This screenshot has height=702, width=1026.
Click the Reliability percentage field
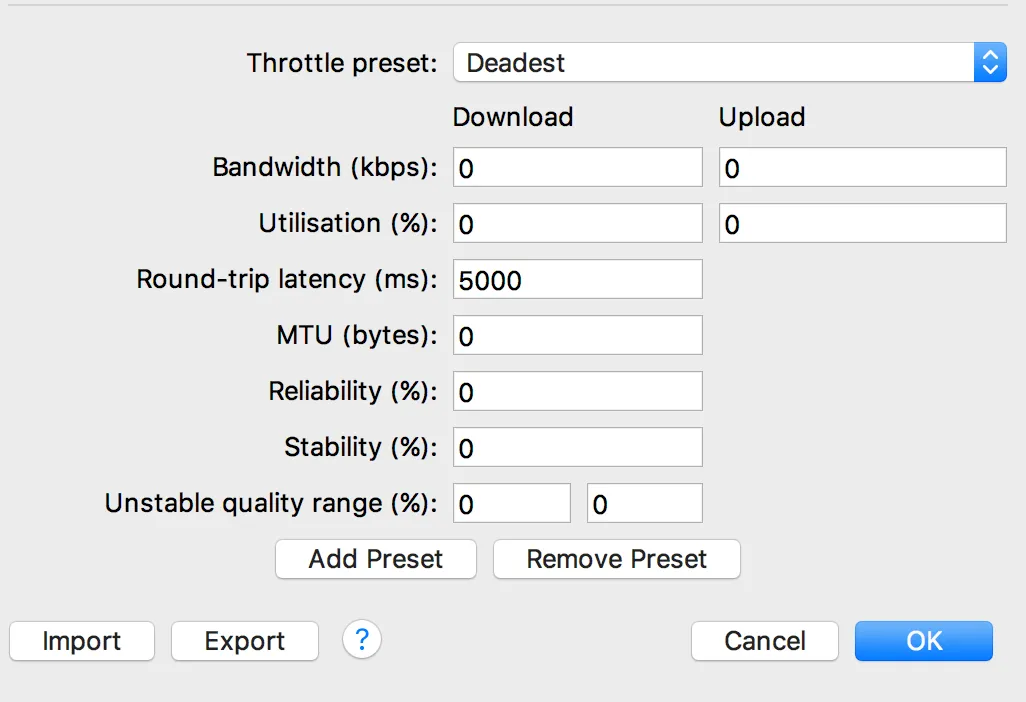click(577, 392)
